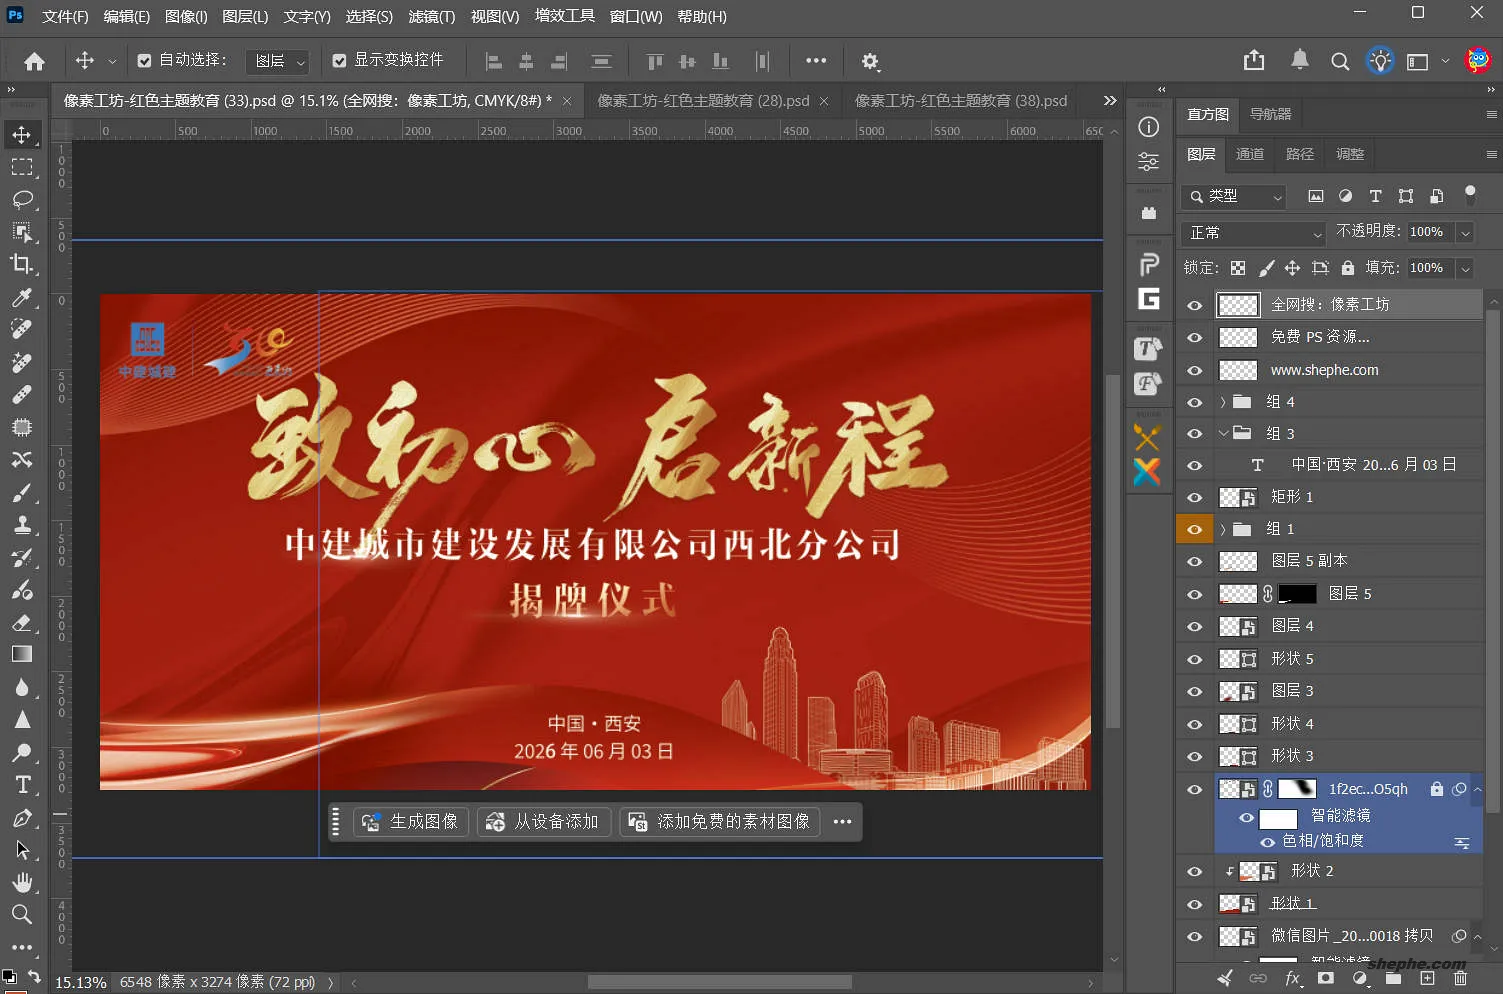
Task: Open the Properties info panel icon
Action: tap(1149, 127)
